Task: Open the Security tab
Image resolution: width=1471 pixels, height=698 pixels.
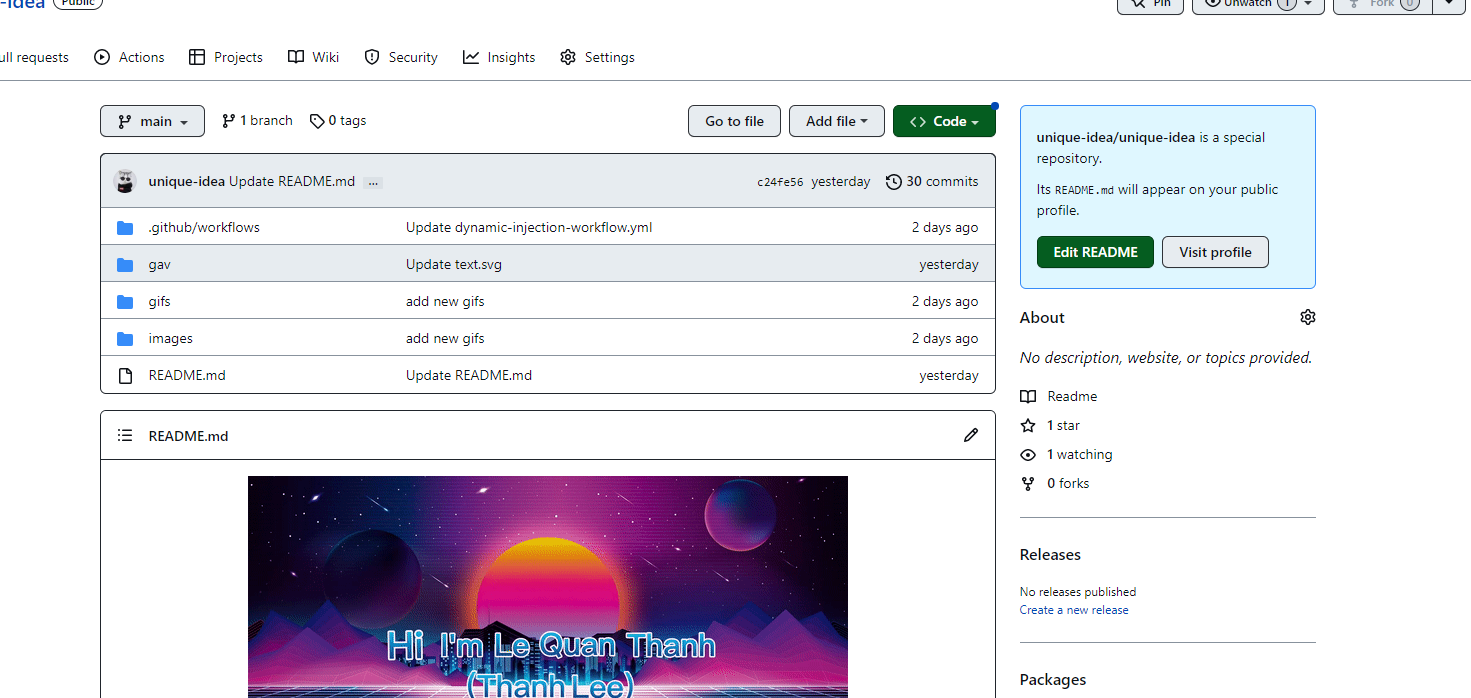Action: click(400, 57)
